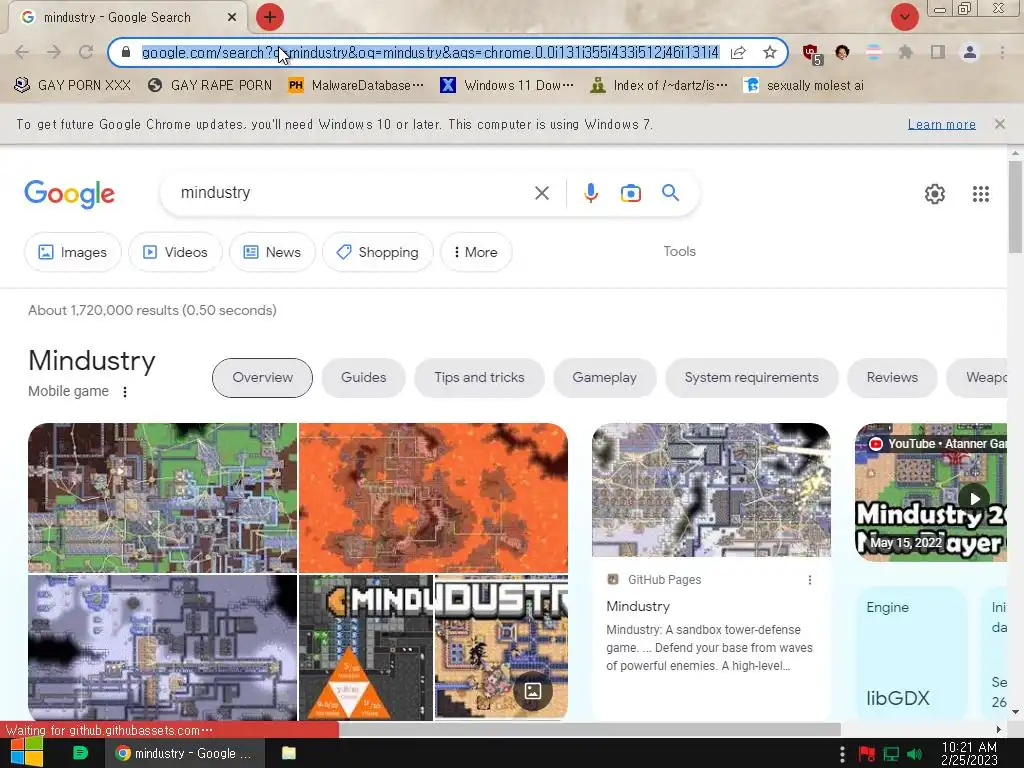
Task: Select the Guides chip
Action: (364, 377)
